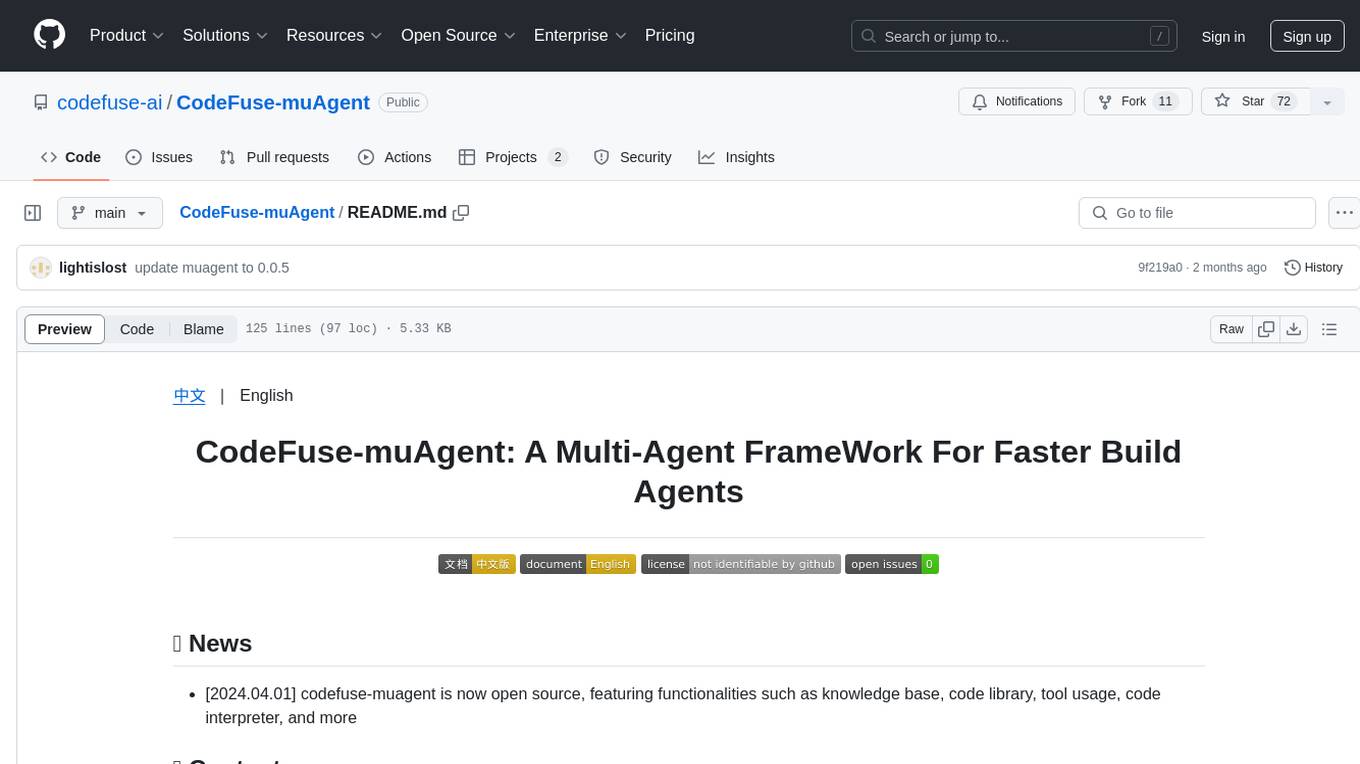Screen dimensions: 1360x764
Task: Open the CodeFuse-muAgent repository title link
Action: (x=273, y=102)
